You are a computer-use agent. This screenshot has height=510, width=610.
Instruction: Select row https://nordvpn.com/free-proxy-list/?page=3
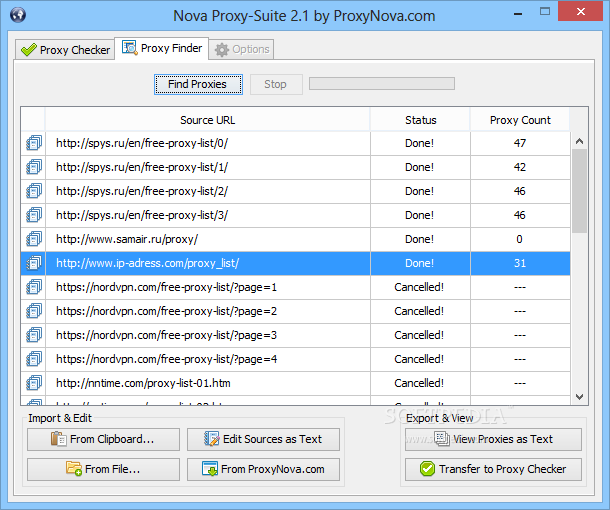click(296, 335)
